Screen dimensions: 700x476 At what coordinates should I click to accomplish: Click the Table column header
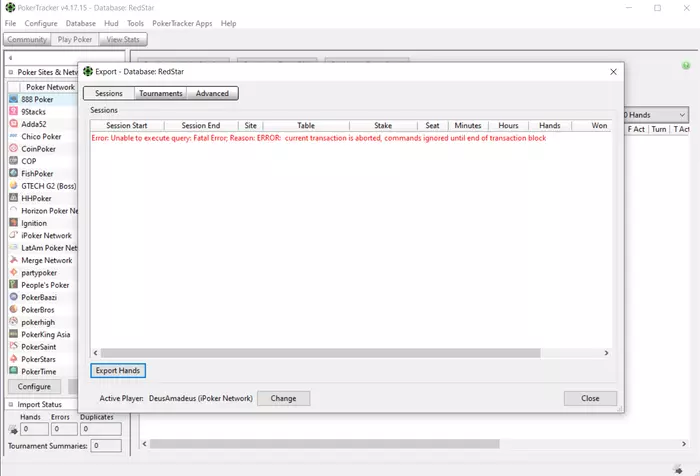306,125
